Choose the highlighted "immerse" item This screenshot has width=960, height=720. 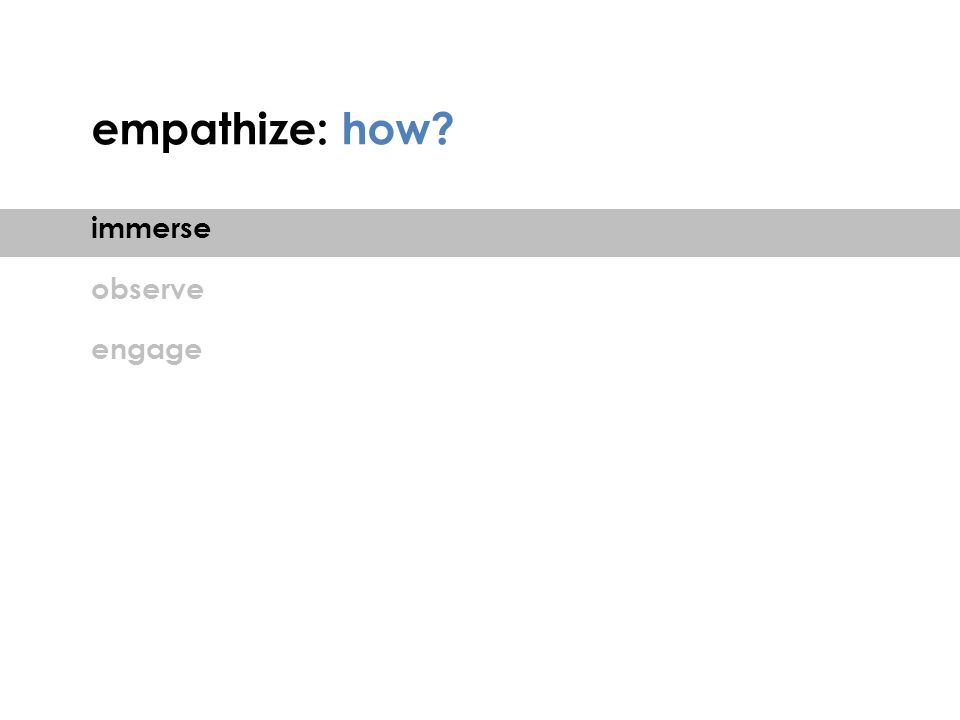151,228
